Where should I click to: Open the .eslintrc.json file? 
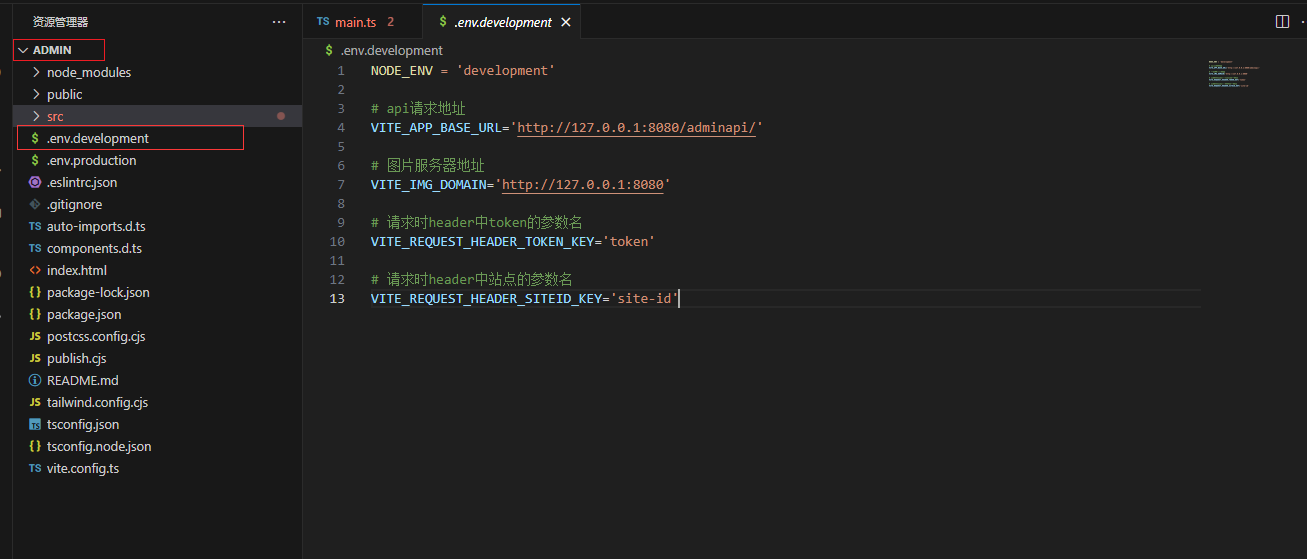tap(81, 182)
